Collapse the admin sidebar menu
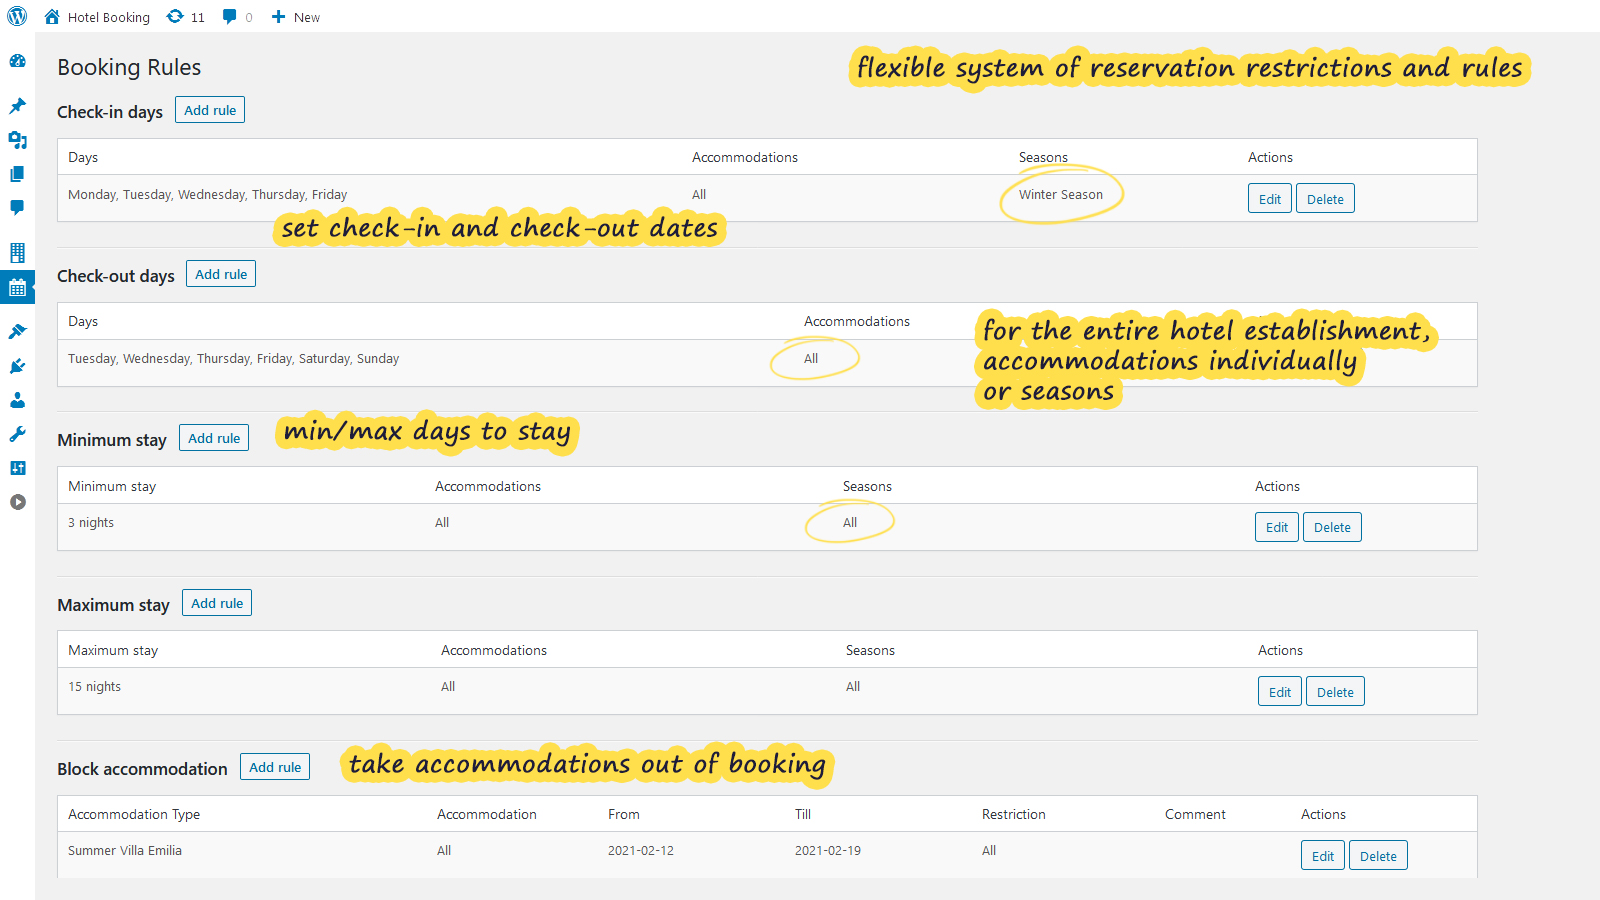1600x900 pixels. click(x=17, y=502)
